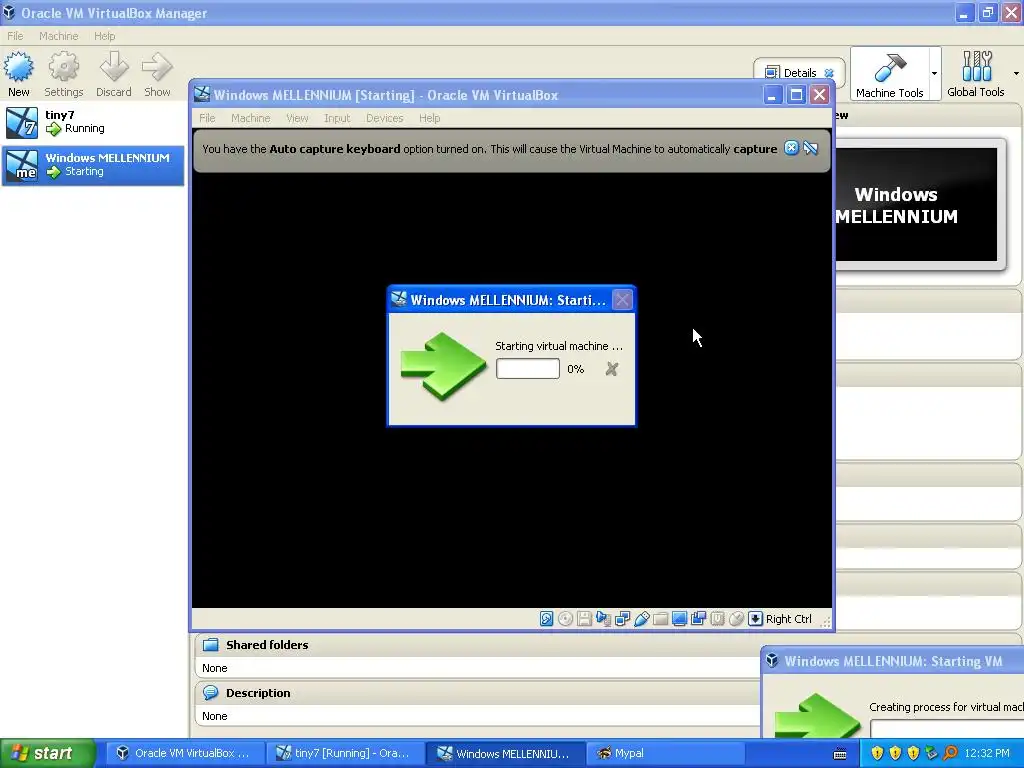Image resolution: width=1024 pixels, height=768 pixels.
Task: Click the XP start button
Action: [x=47, y=753]
